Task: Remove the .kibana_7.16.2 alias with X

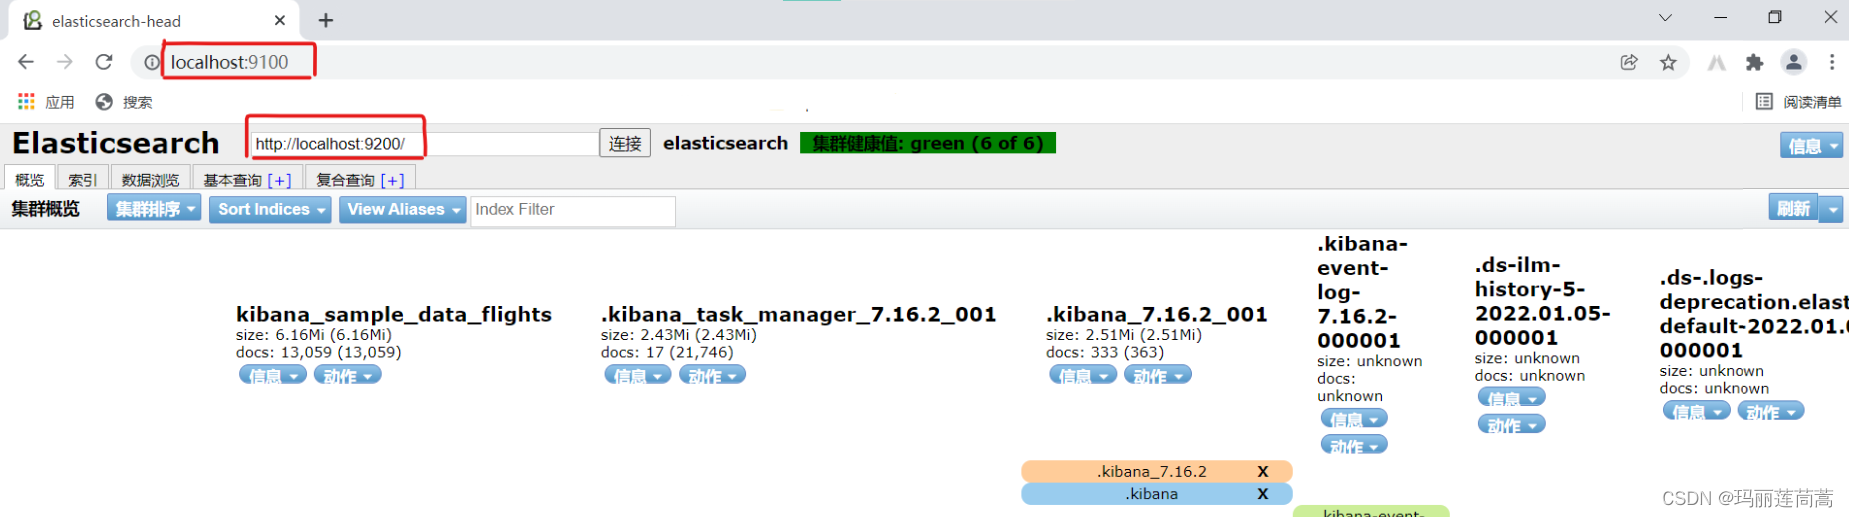Action: (x=1263, y=471)
